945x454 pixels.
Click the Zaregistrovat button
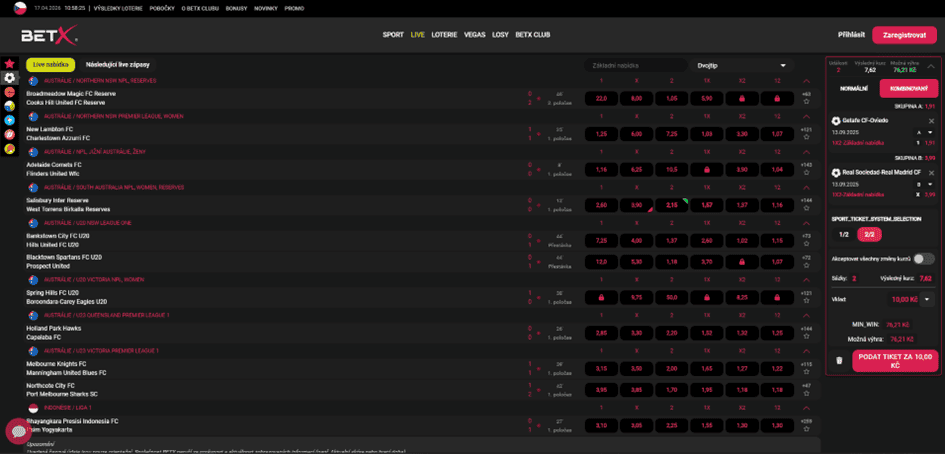pos(905,35)
